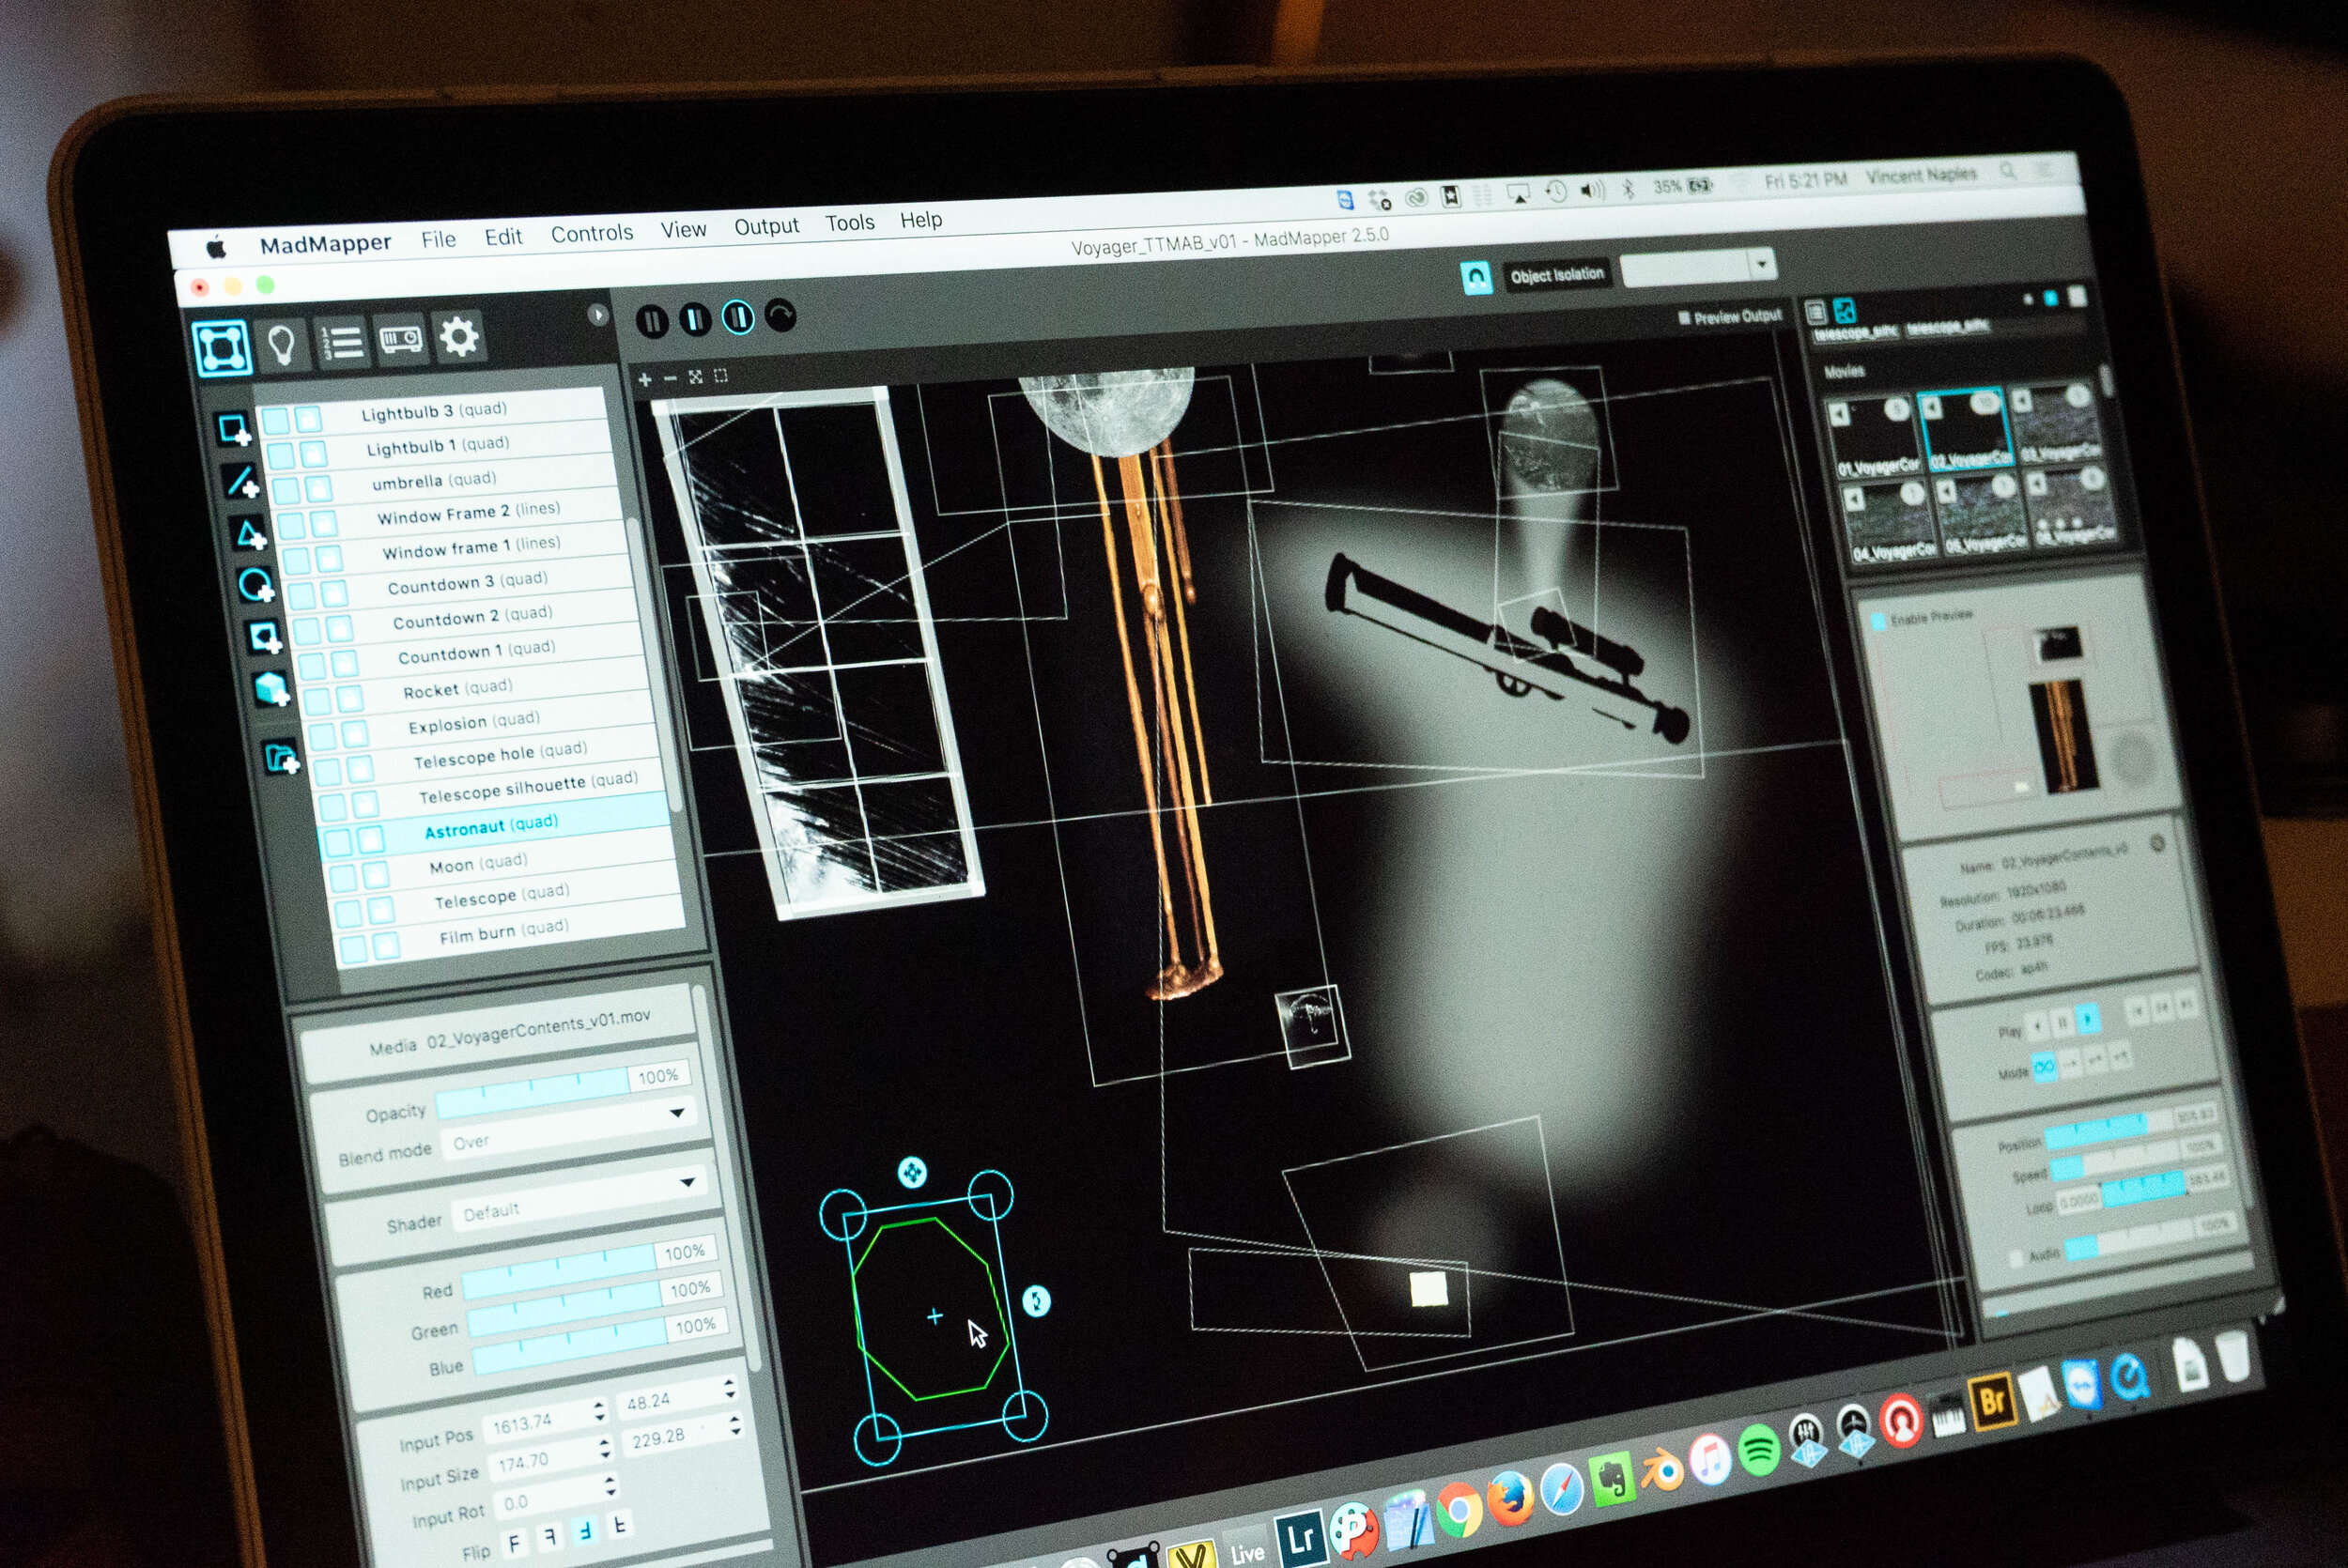Add a new triangle surface tool
Screen dimensions: 2348x1568
click(x=249, y=534)
